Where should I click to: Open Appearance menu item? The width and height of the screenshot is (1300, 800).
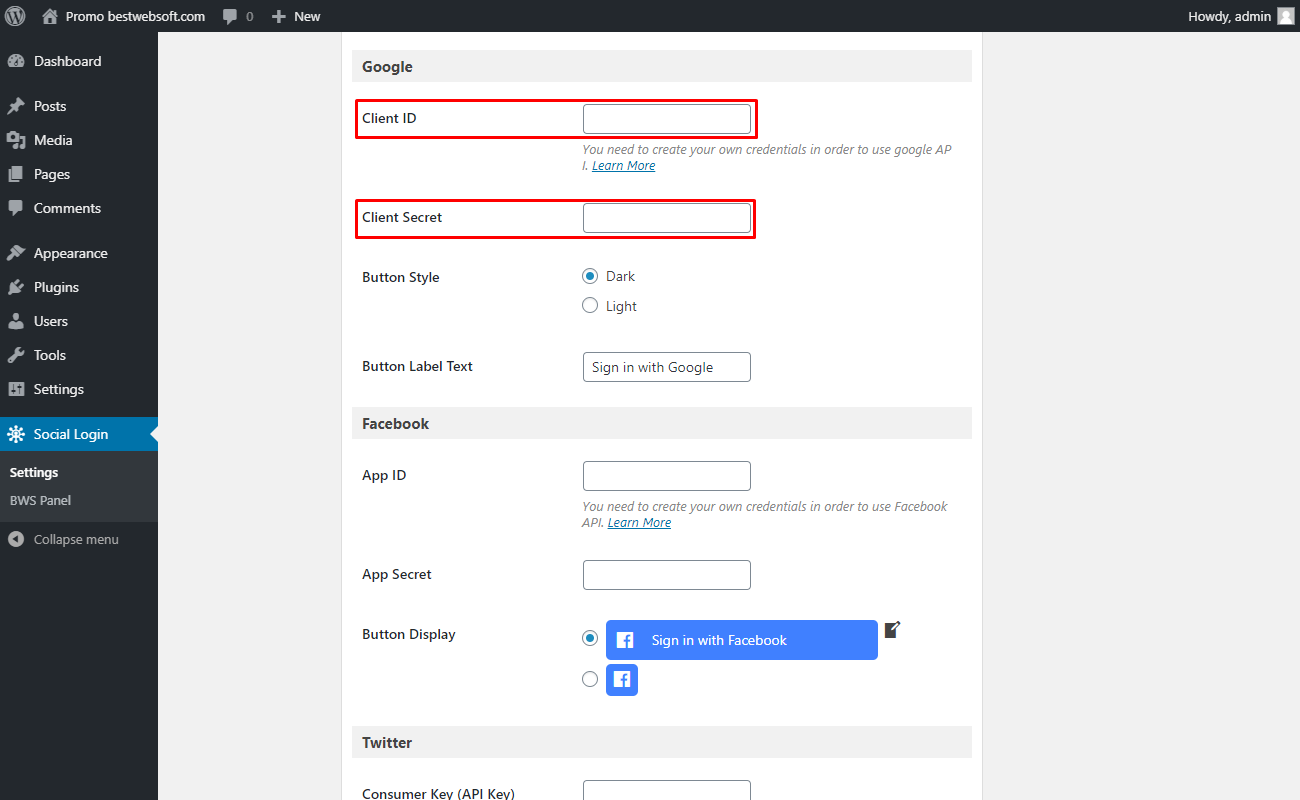(79, 253)
